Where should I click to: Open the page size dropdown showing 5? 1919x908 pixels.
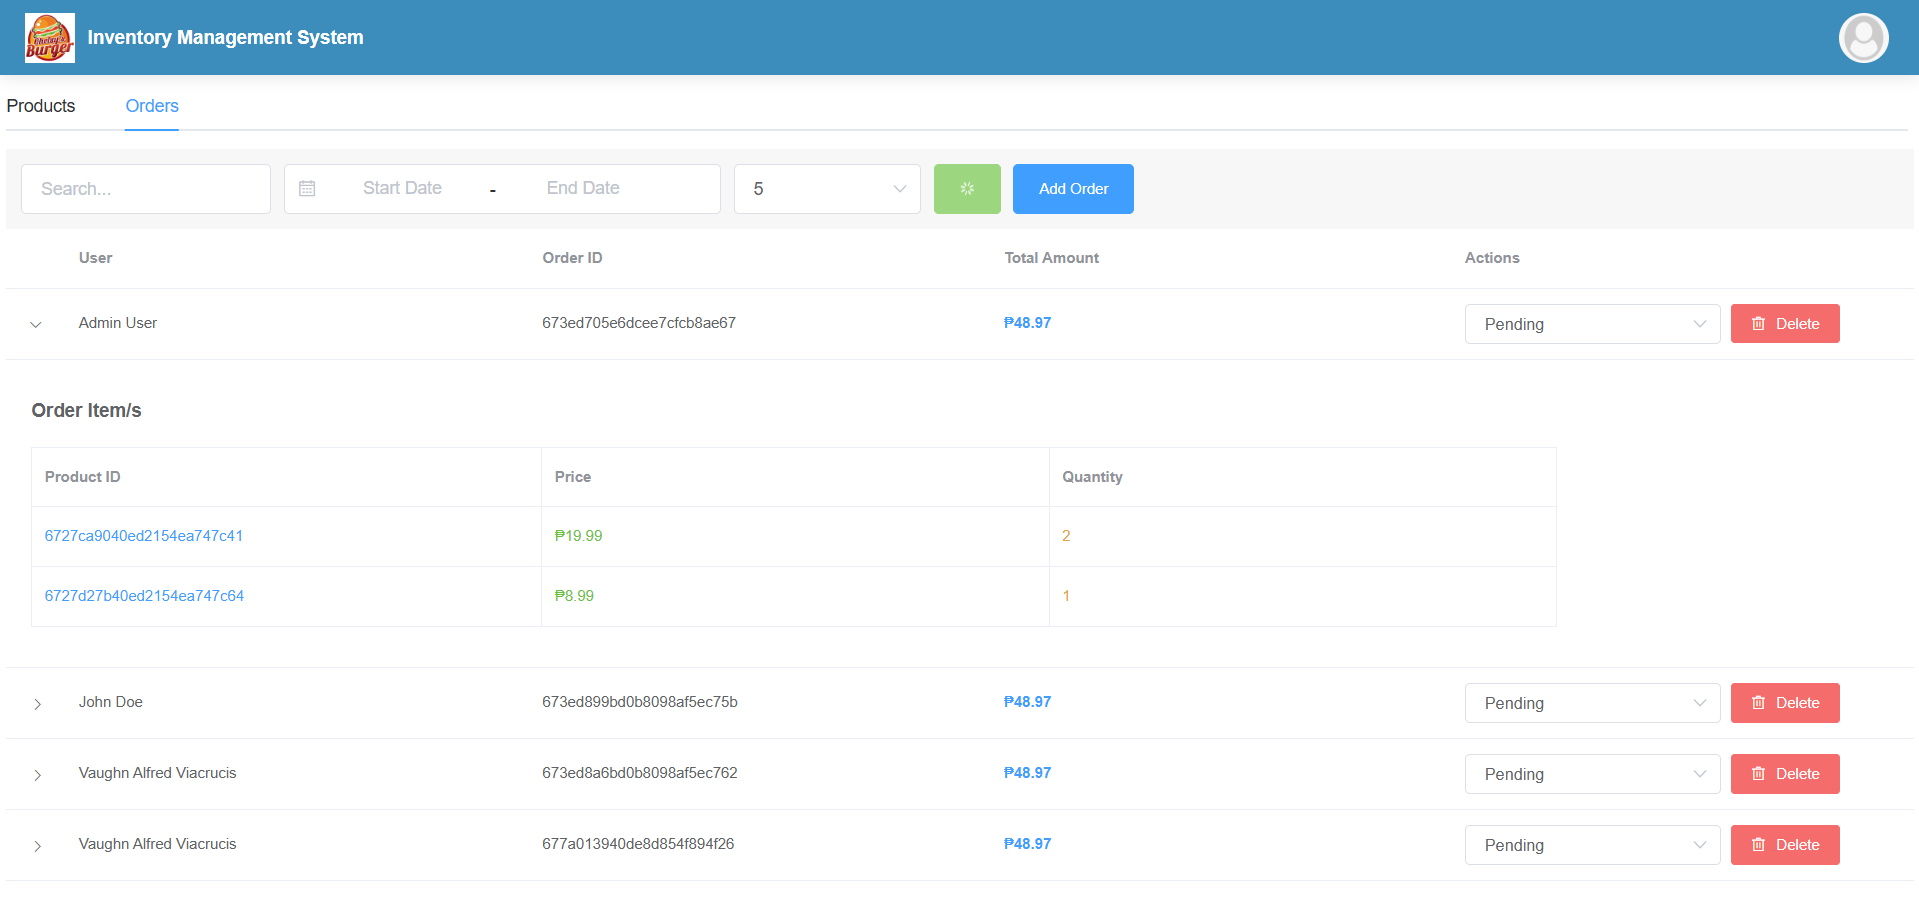(x=826, y=188)
